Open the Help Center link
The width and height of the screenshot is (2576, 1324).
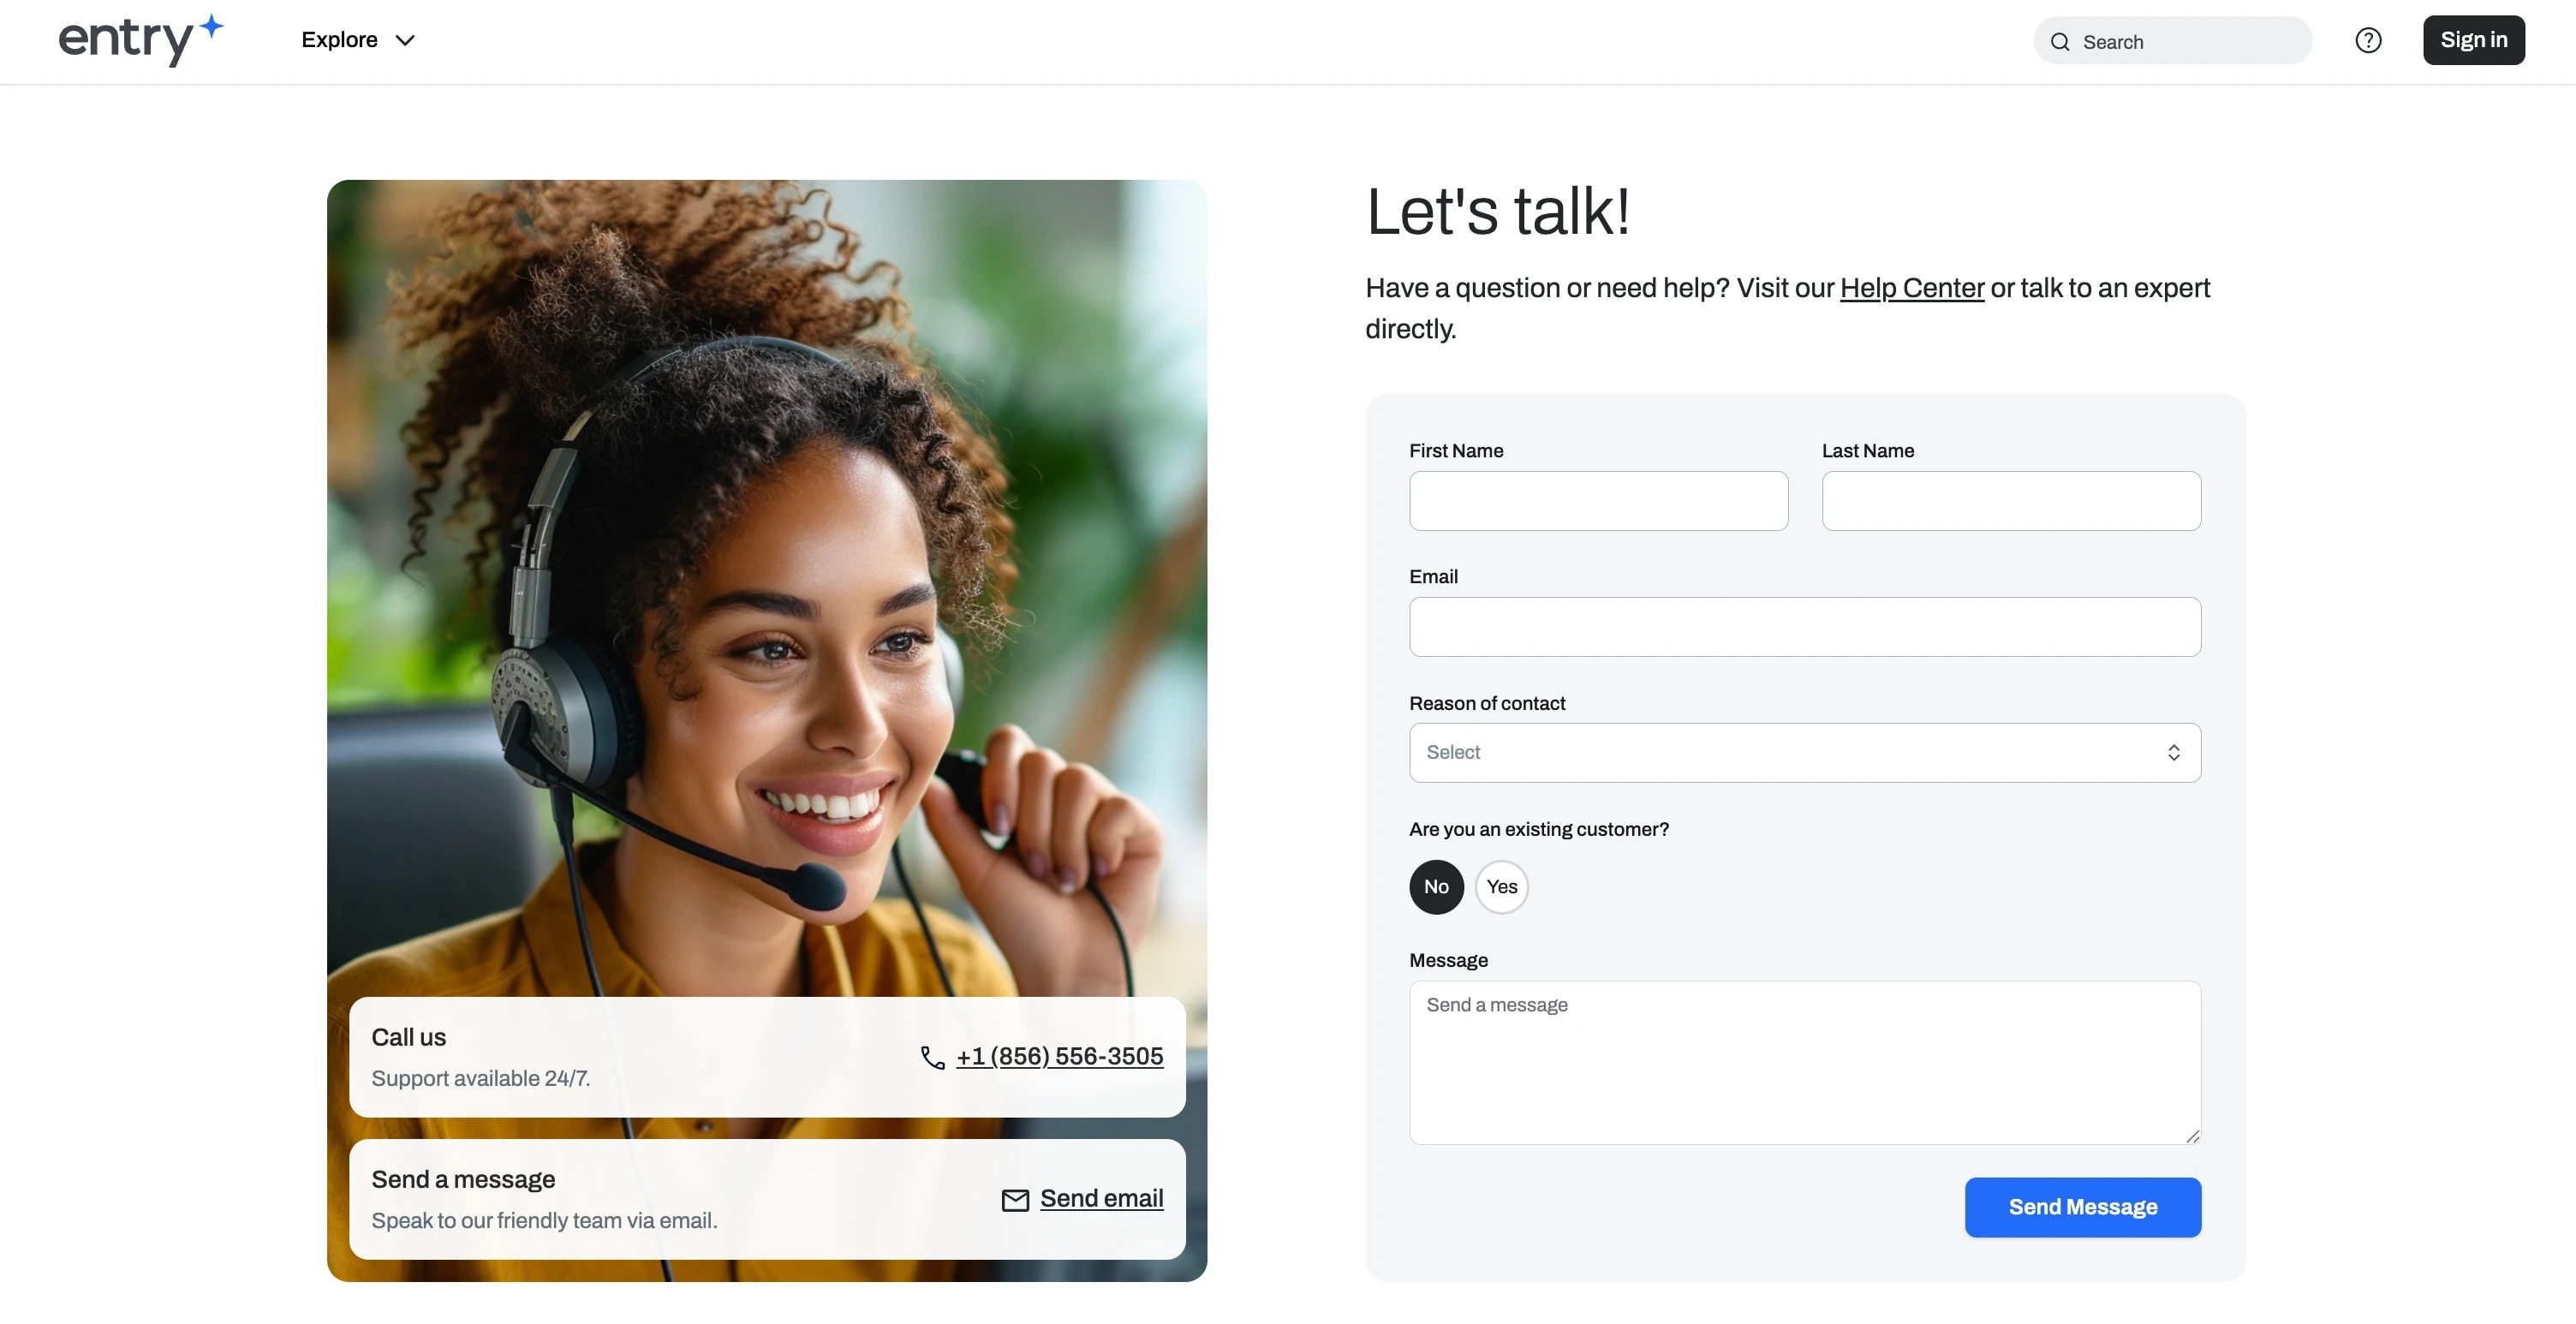tap(1912, 288)
